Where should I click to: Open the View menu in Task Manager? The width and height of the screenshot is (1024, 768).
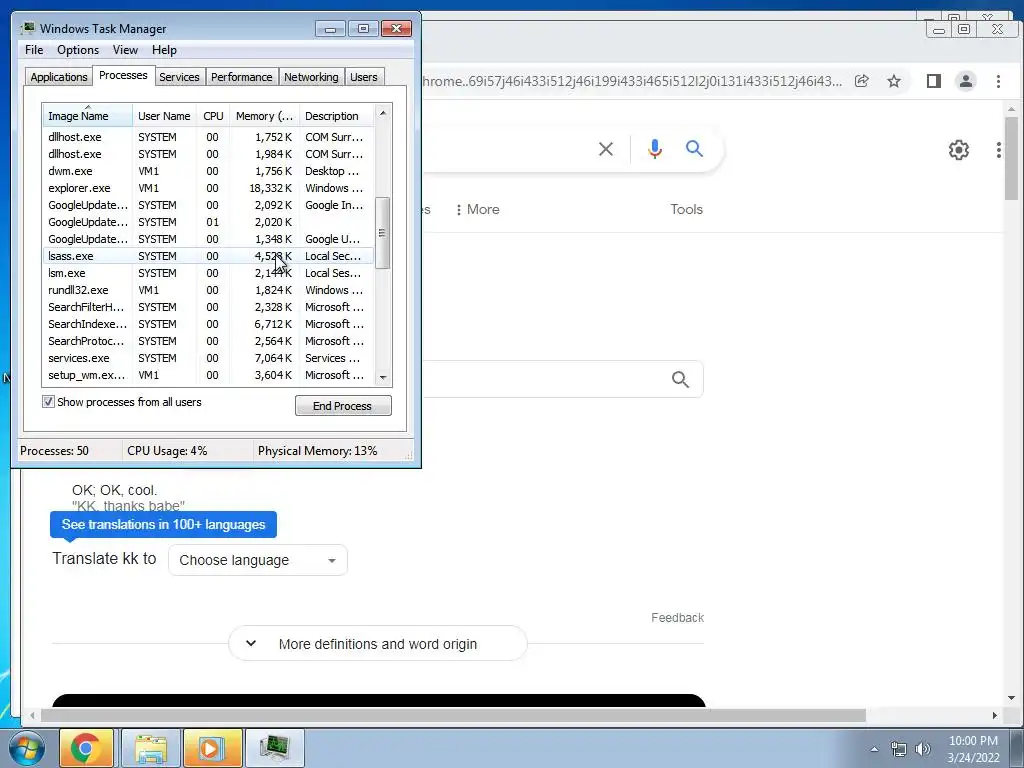pyautogui.click(x=125, y=50)
